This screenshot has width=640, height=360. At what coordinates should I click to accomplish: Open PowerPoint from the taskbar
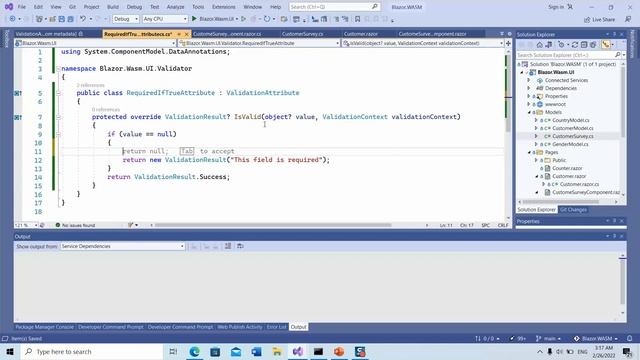[x=339, y=351]
